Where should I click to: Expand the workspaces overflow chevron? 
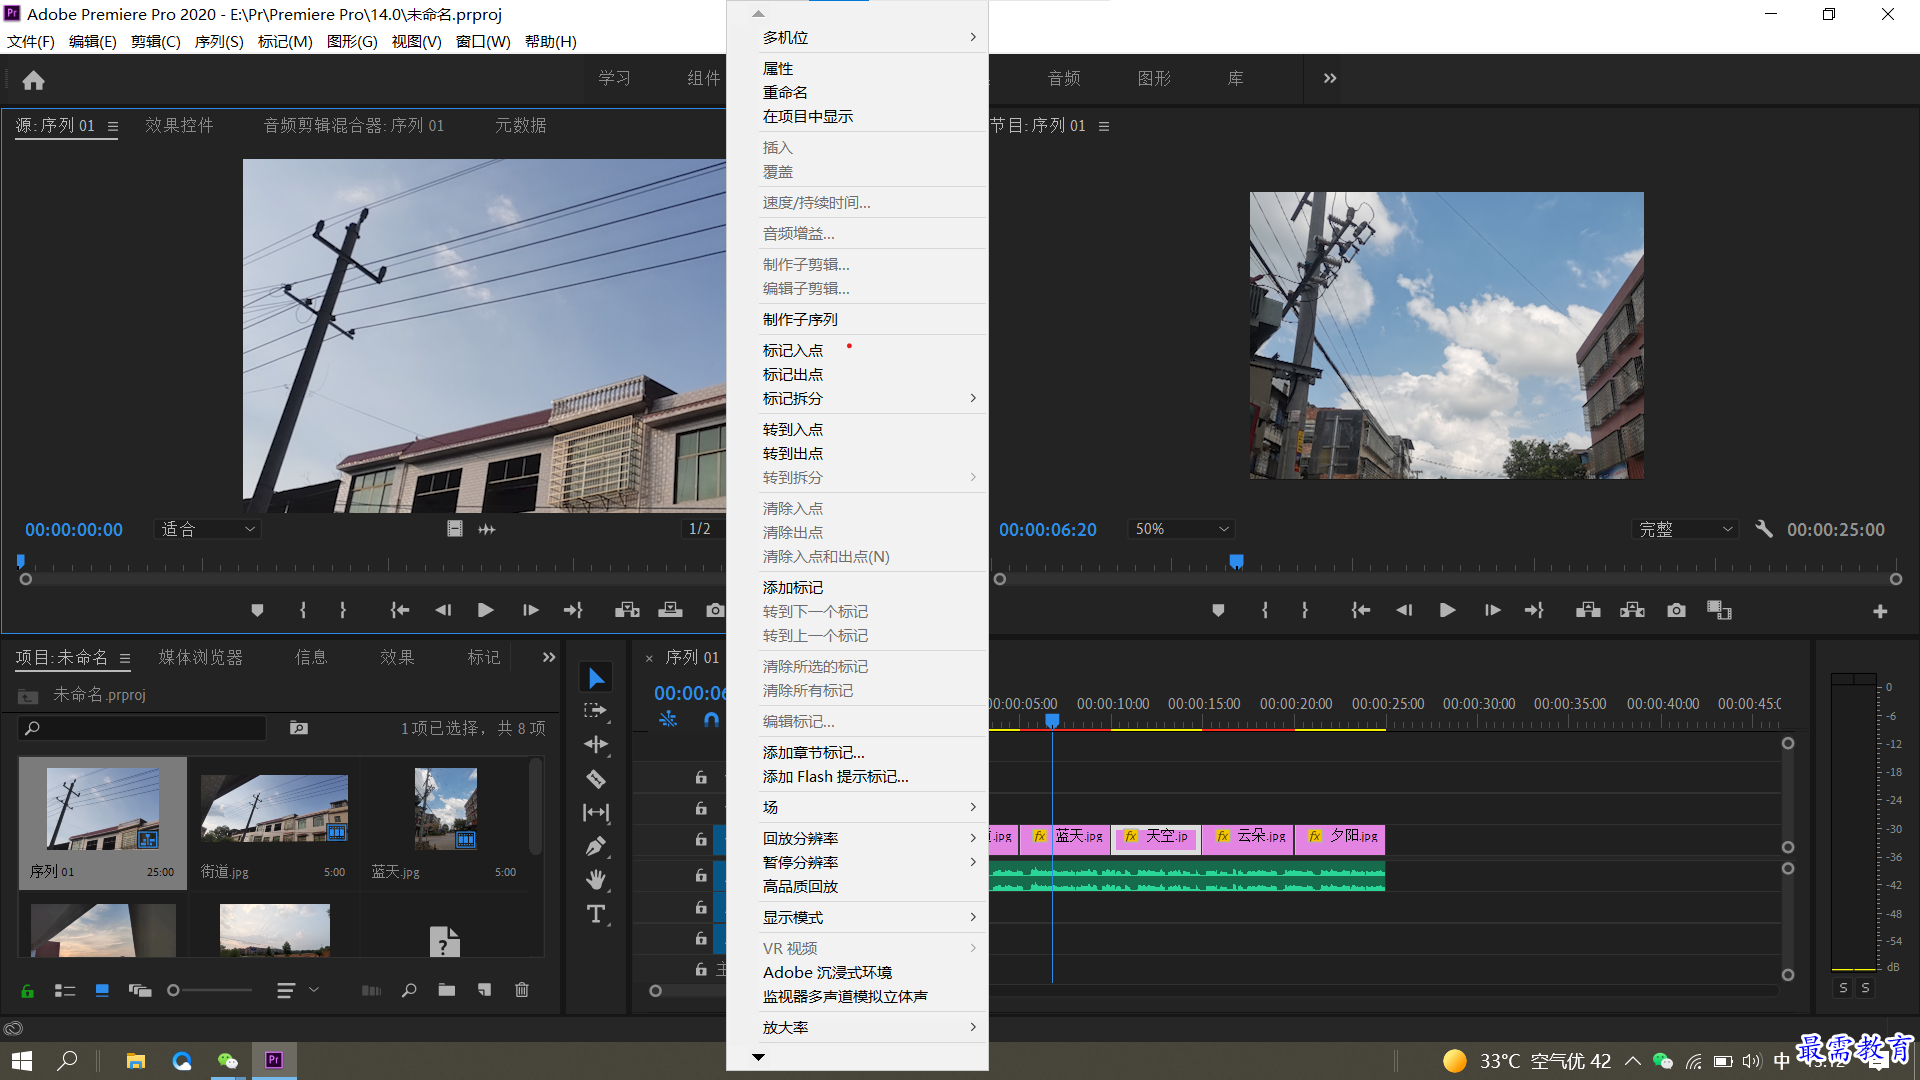[1330, 78]
